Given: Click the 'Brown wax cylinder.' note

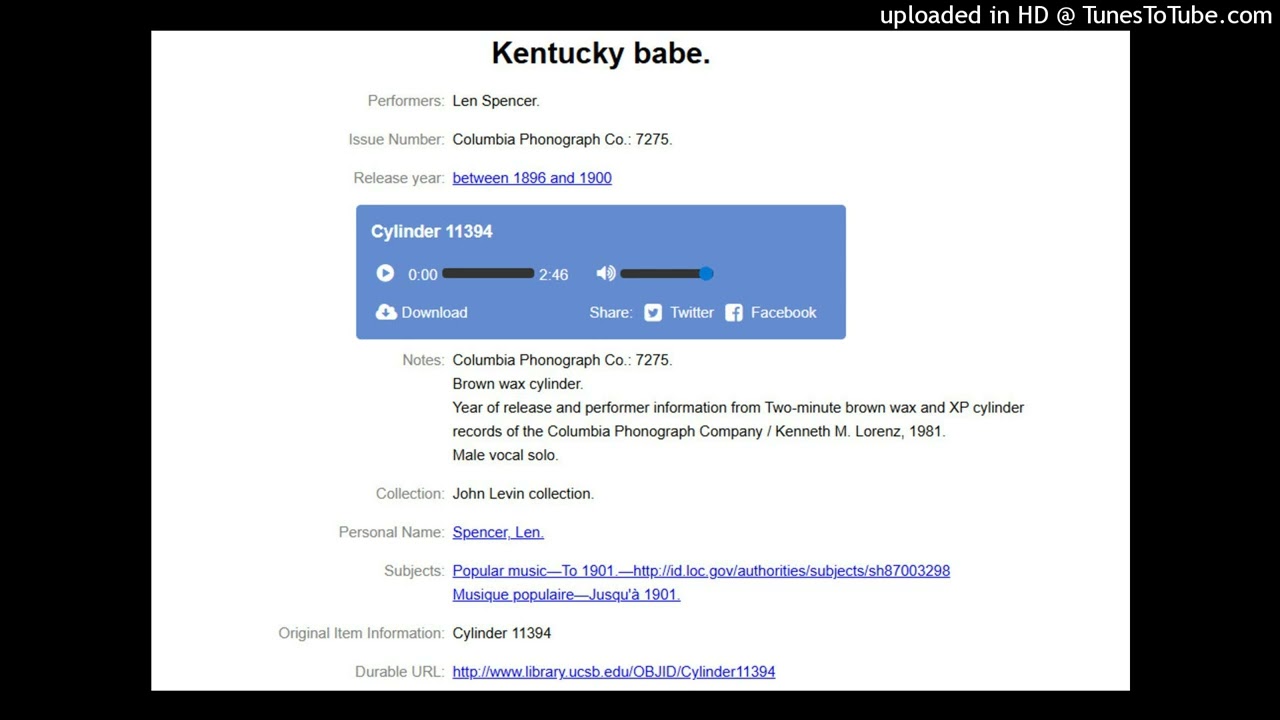Looking at the screenshot, I should click(518, 384).
